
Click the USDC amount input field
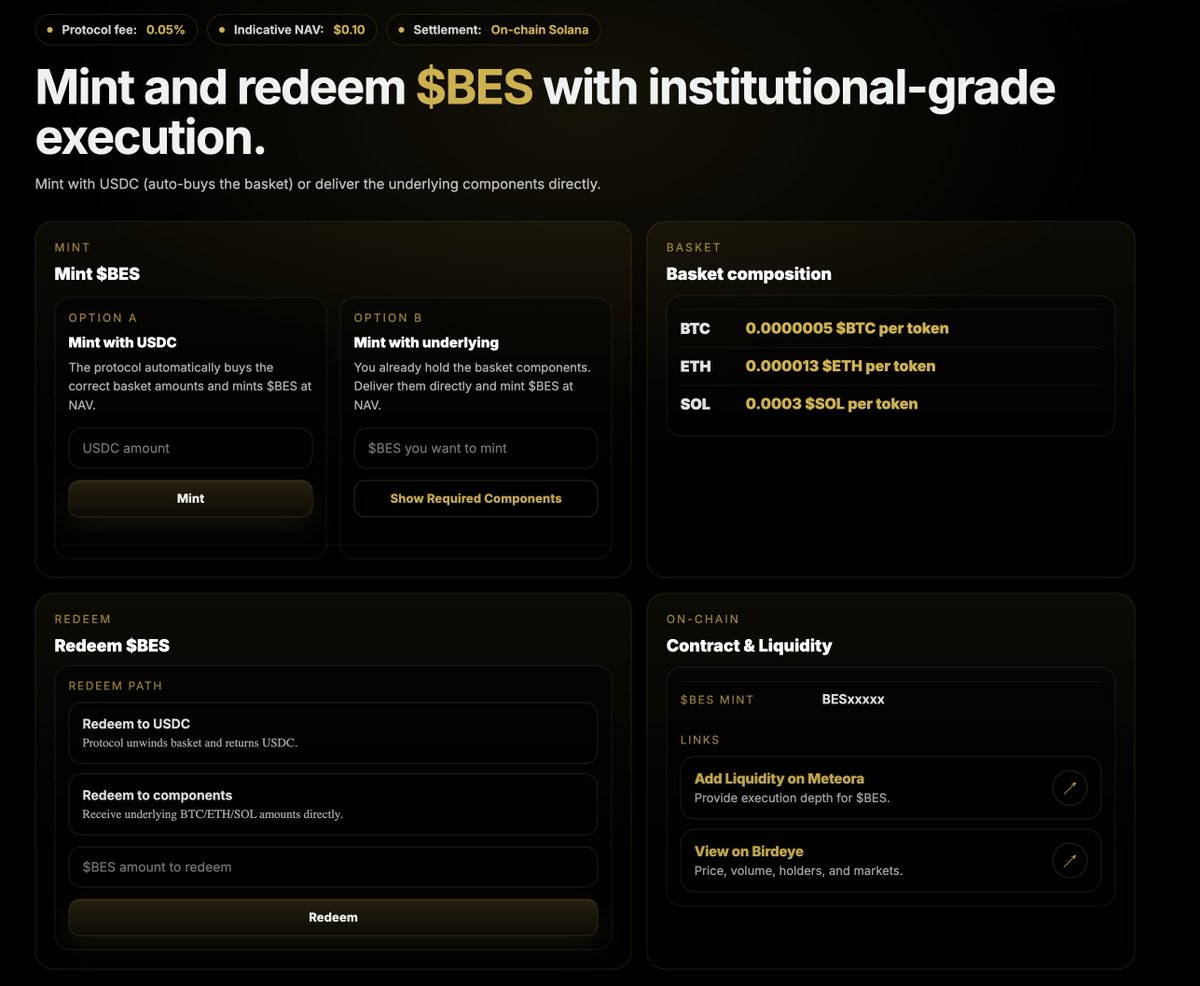tap(190, 448)
